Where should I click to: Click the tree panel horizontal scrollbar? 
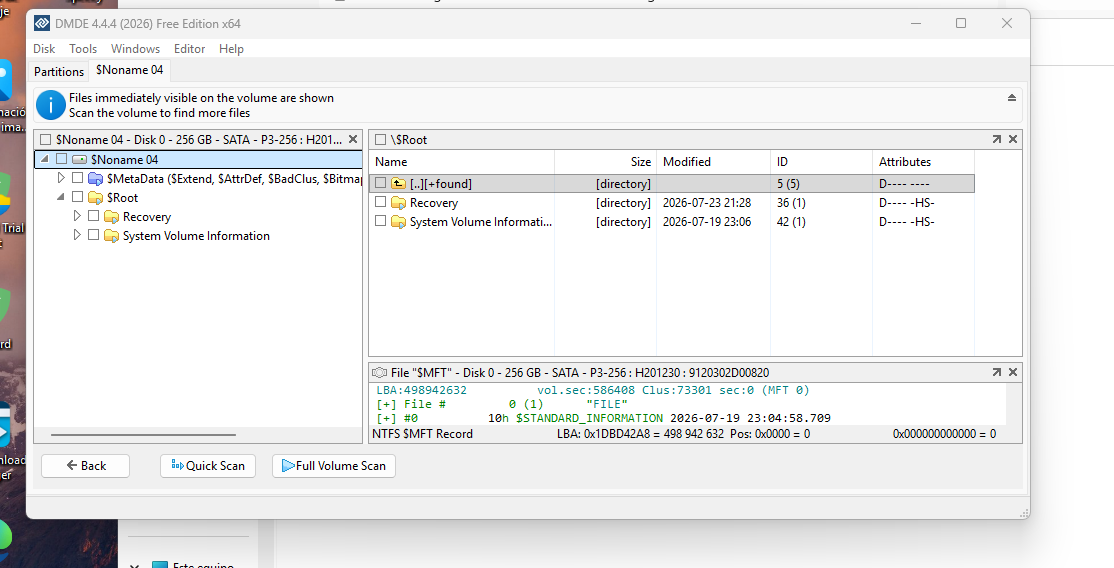[143, 434]
